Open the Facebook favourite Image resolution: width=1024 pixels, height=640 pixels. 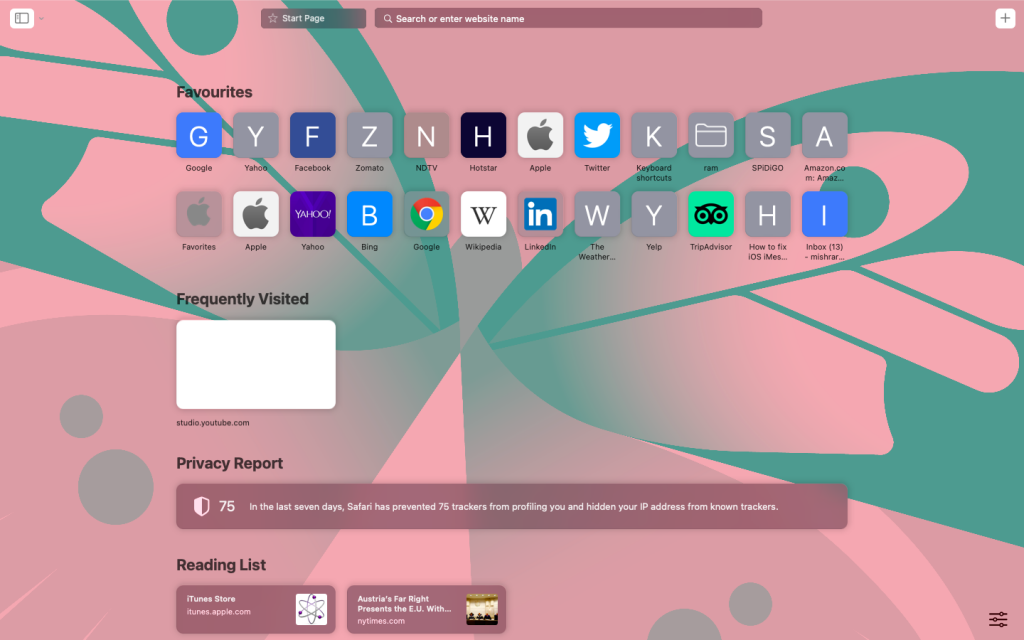(312, 135)
